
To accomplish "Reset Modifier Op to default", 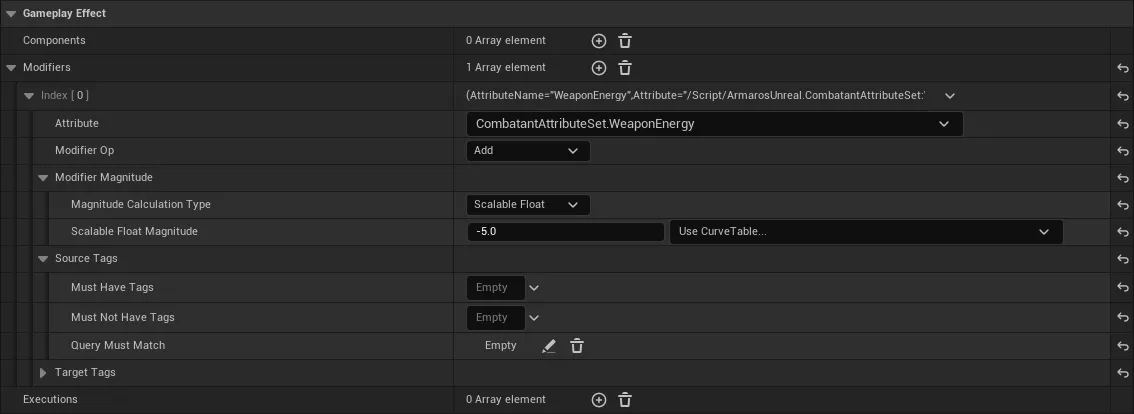I will [x=1122, y=151].
